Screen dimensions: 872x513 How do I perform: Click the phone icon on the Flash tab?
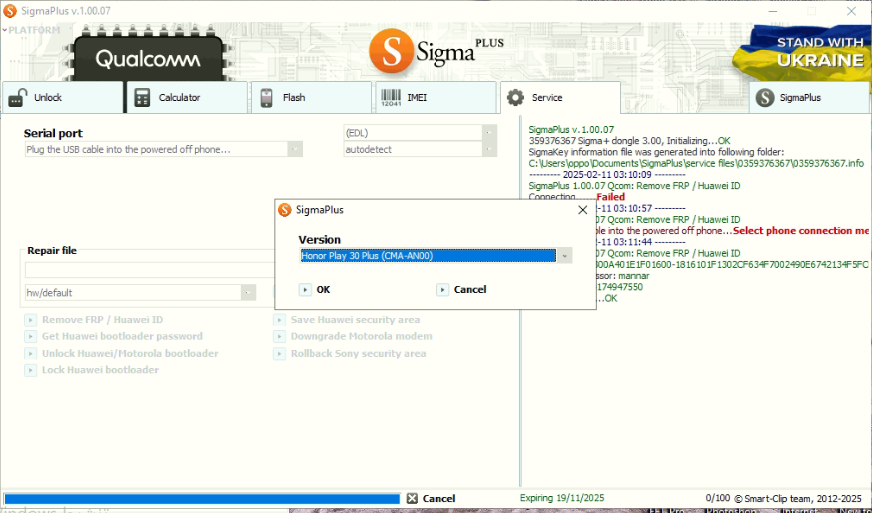tap(266, 98)
